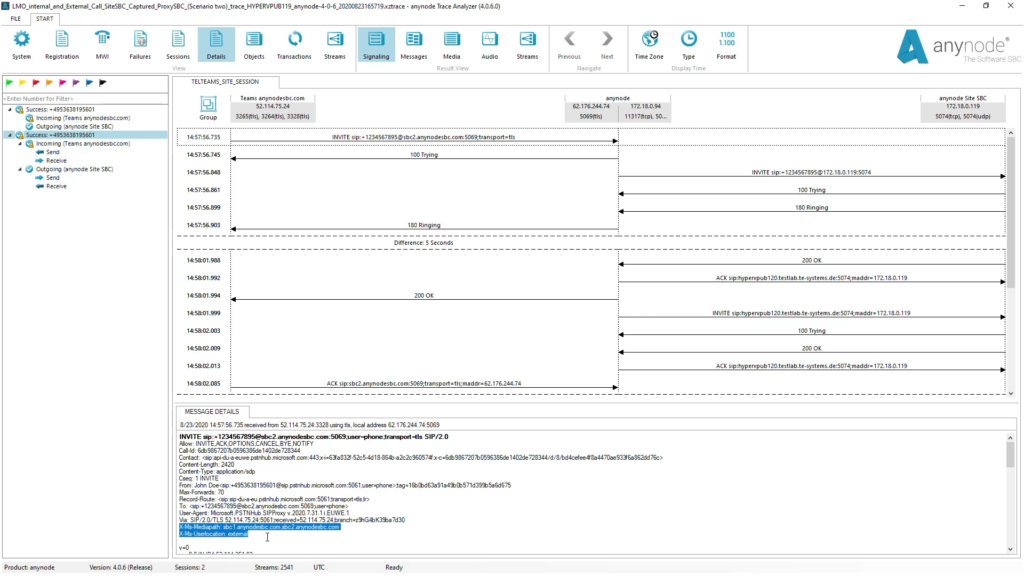Screen dimensions: 1024x576
Task: Click the UTC entry in the status bar
Action: point(319,568)
